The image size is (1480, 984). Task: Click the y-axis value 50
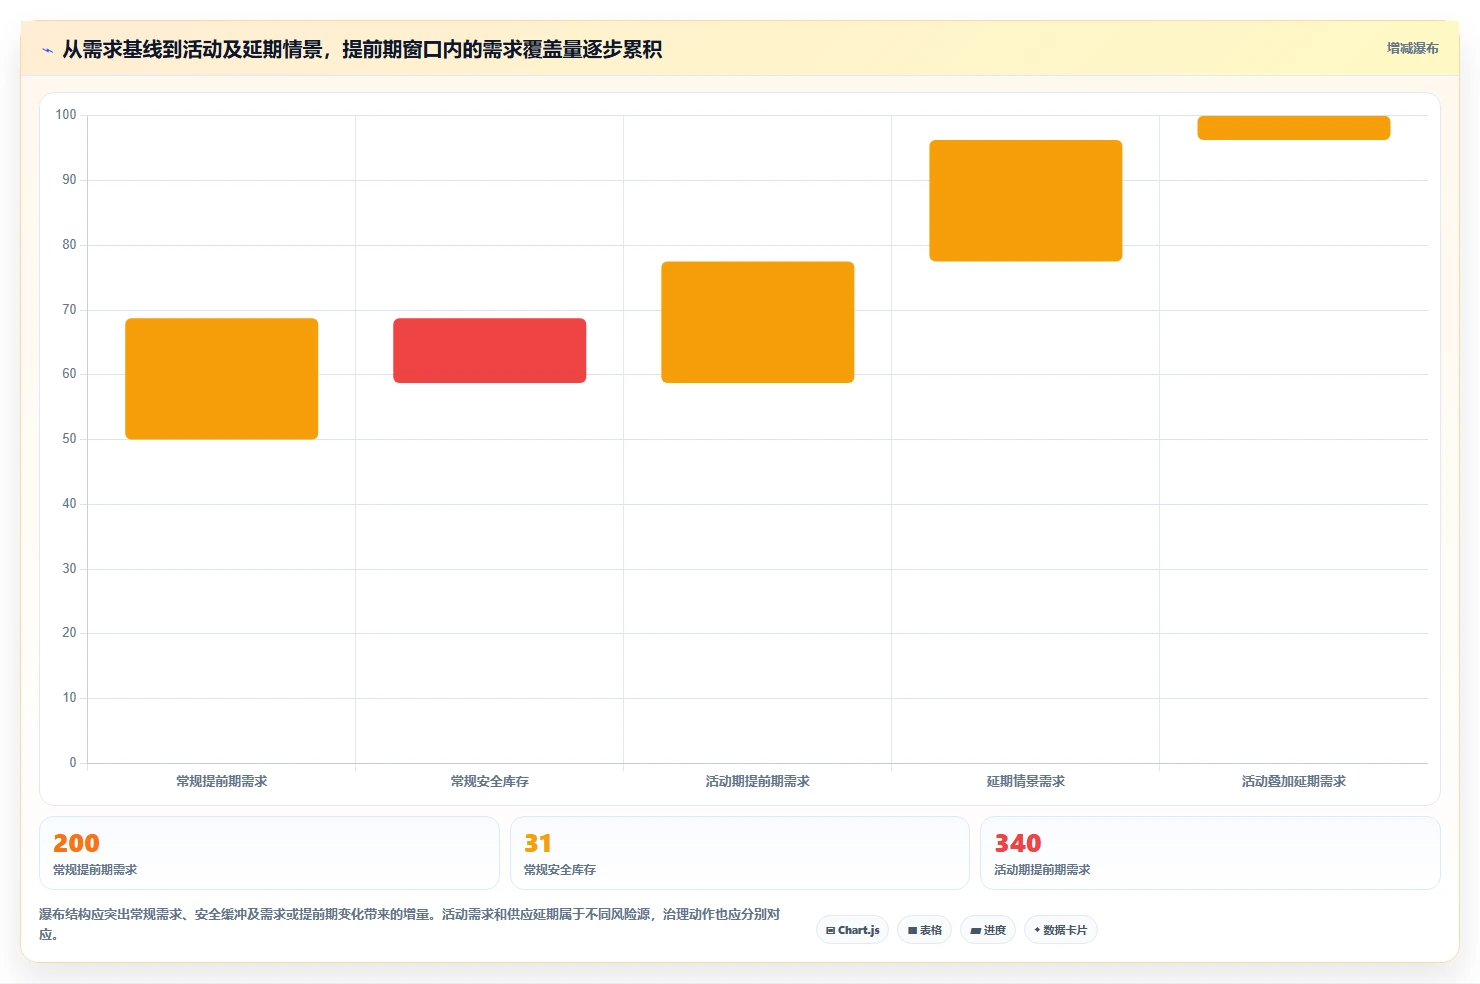coord(69,439)
